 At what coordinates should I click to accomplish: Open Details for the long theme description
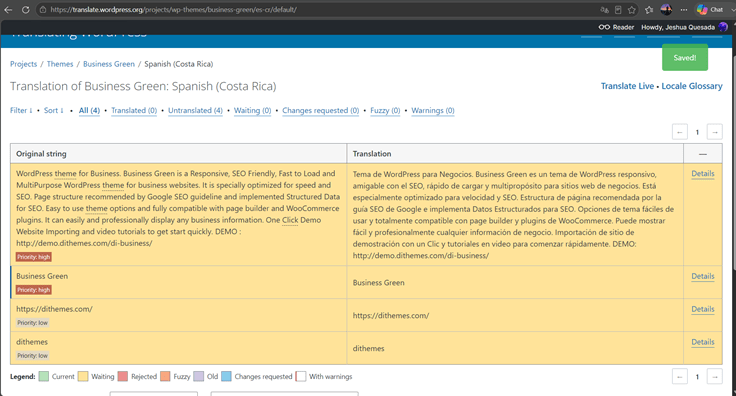(x=703, y=174)
